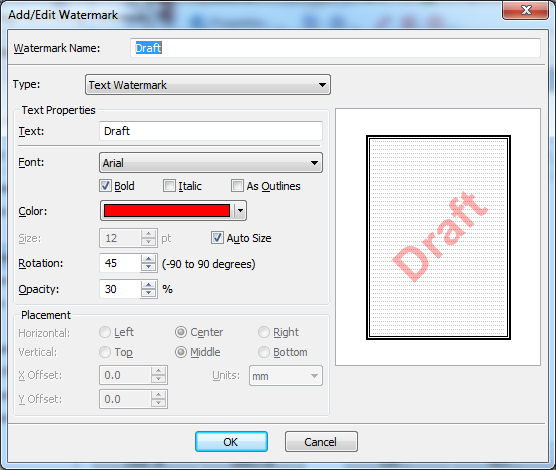Decrease the Opacity percentage with down arrow
The image size is (556, 470).
pyautogui.click(x=149, y=293)
